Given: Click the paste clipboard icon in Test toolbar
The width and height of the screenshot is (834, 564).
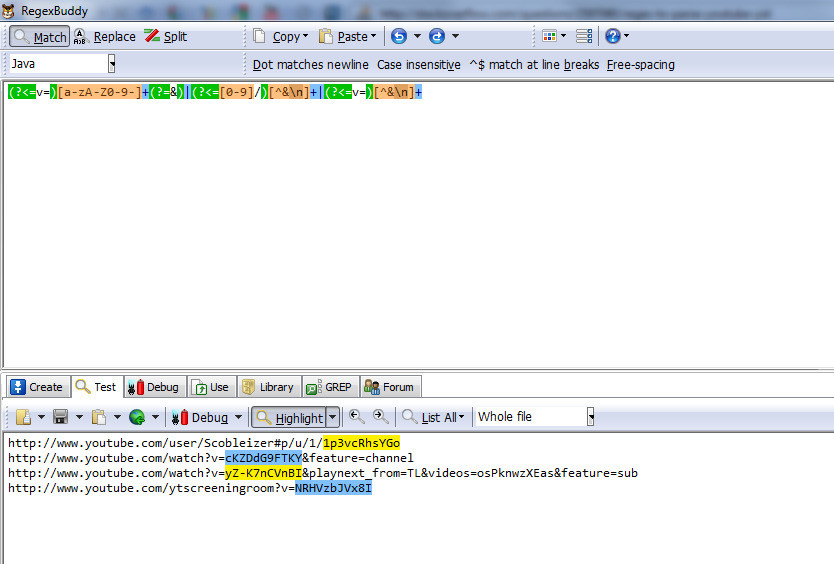Looking at the screenshot, I should [x=99, y=417].
